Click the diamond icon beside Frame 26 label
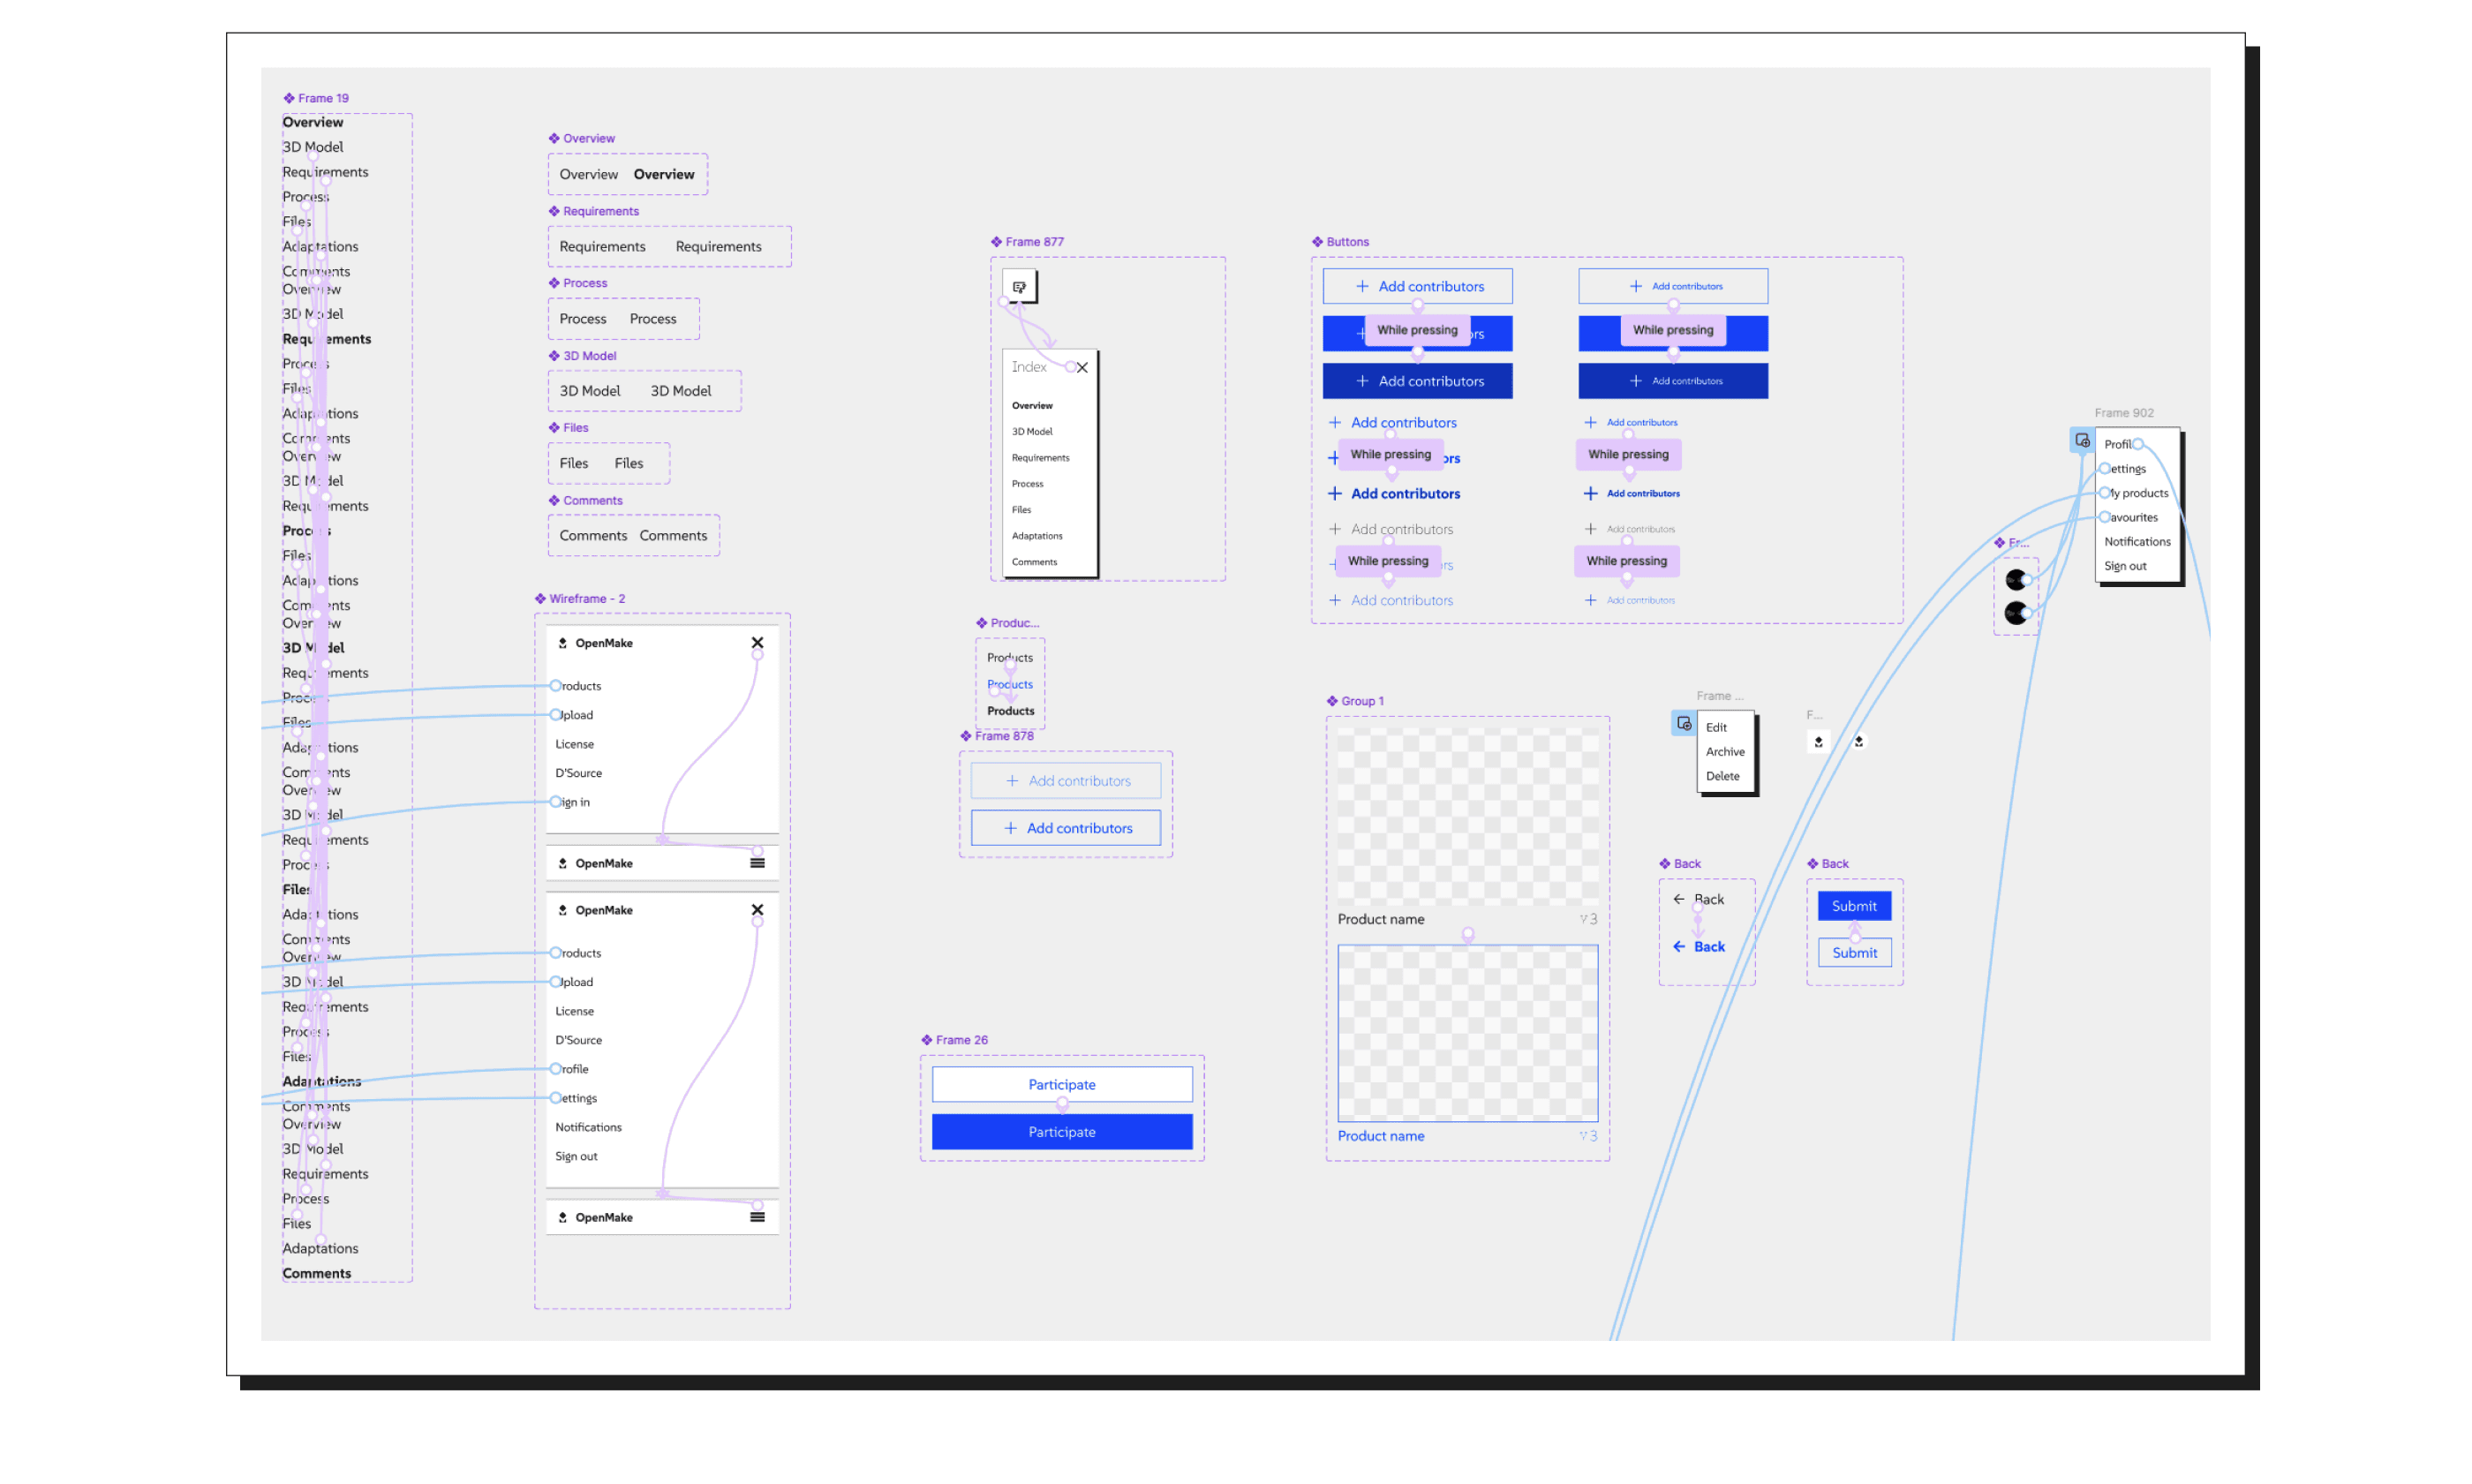The image size is (2472, 1484). pyautogui.click(x=926, y=1040)
